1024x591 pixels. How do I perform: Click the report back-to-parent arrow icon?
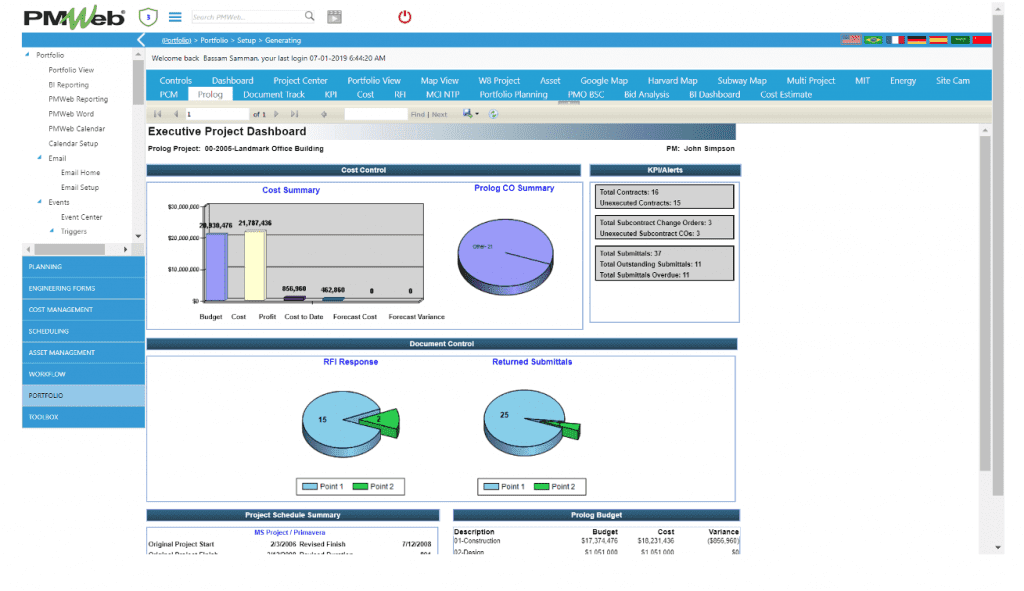(x=324, y=114)
